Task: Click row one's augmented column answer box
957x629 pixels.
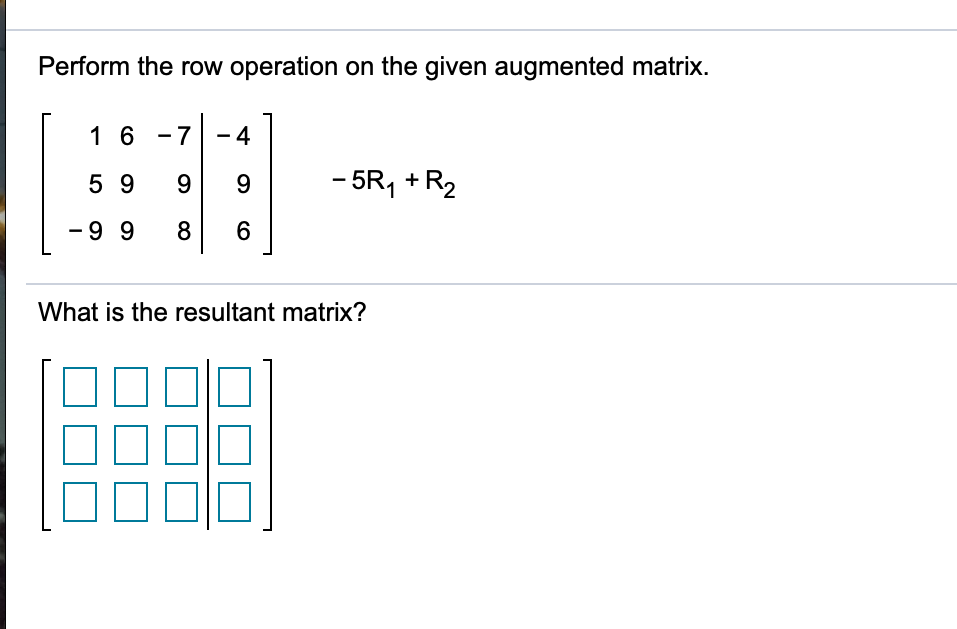Action: coord(232,388)
